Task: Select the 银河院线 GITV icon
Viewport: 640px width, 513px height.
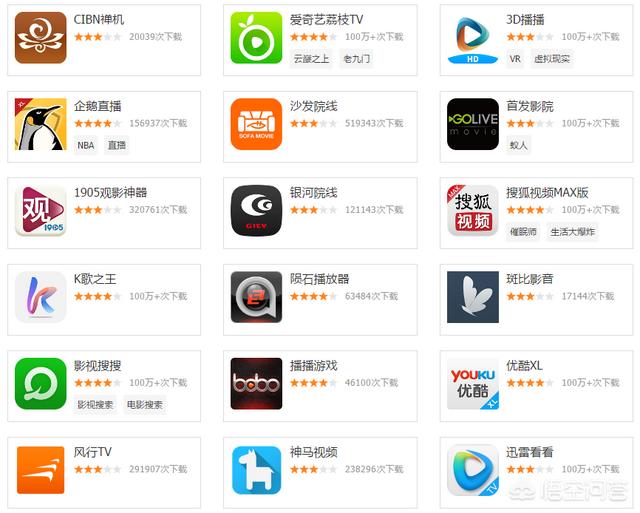Action: pyautogui.click(x=256, y=211)
